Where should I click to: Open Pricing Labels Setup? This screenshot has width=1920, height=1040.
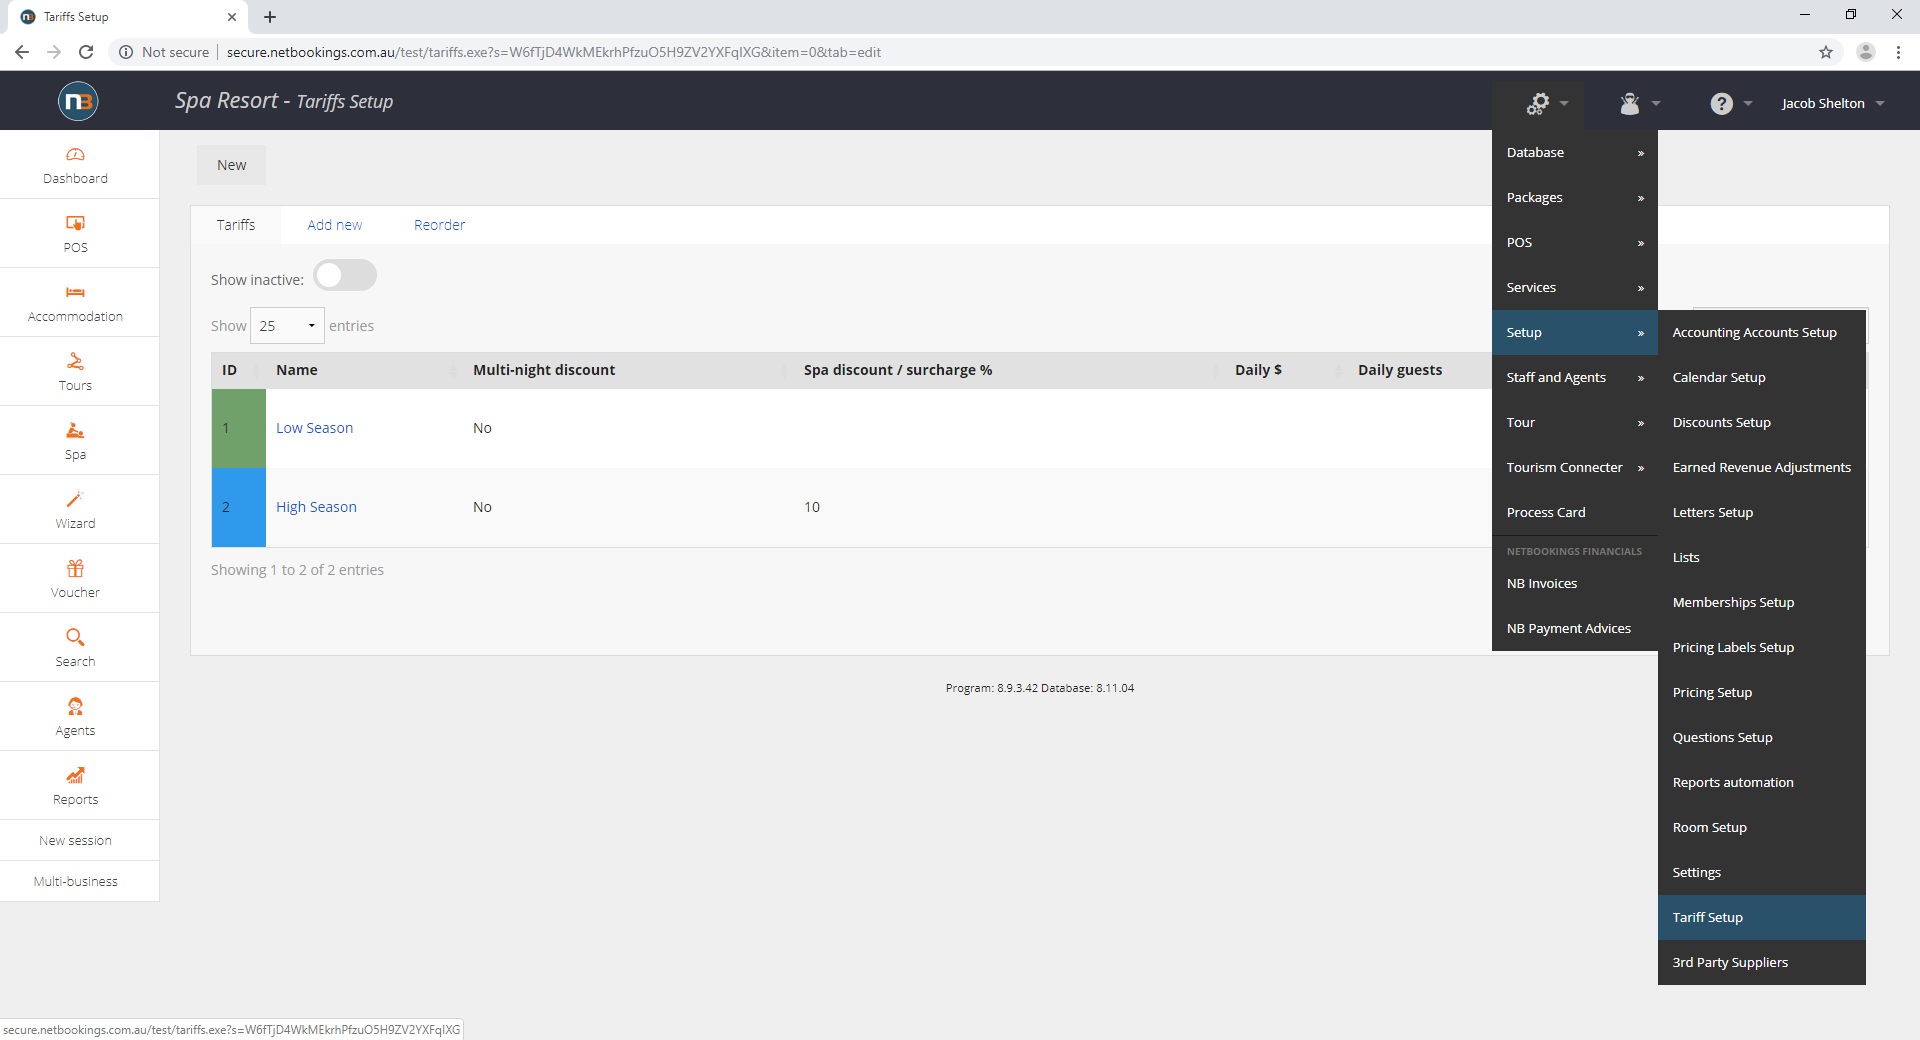coord(1762,647)
